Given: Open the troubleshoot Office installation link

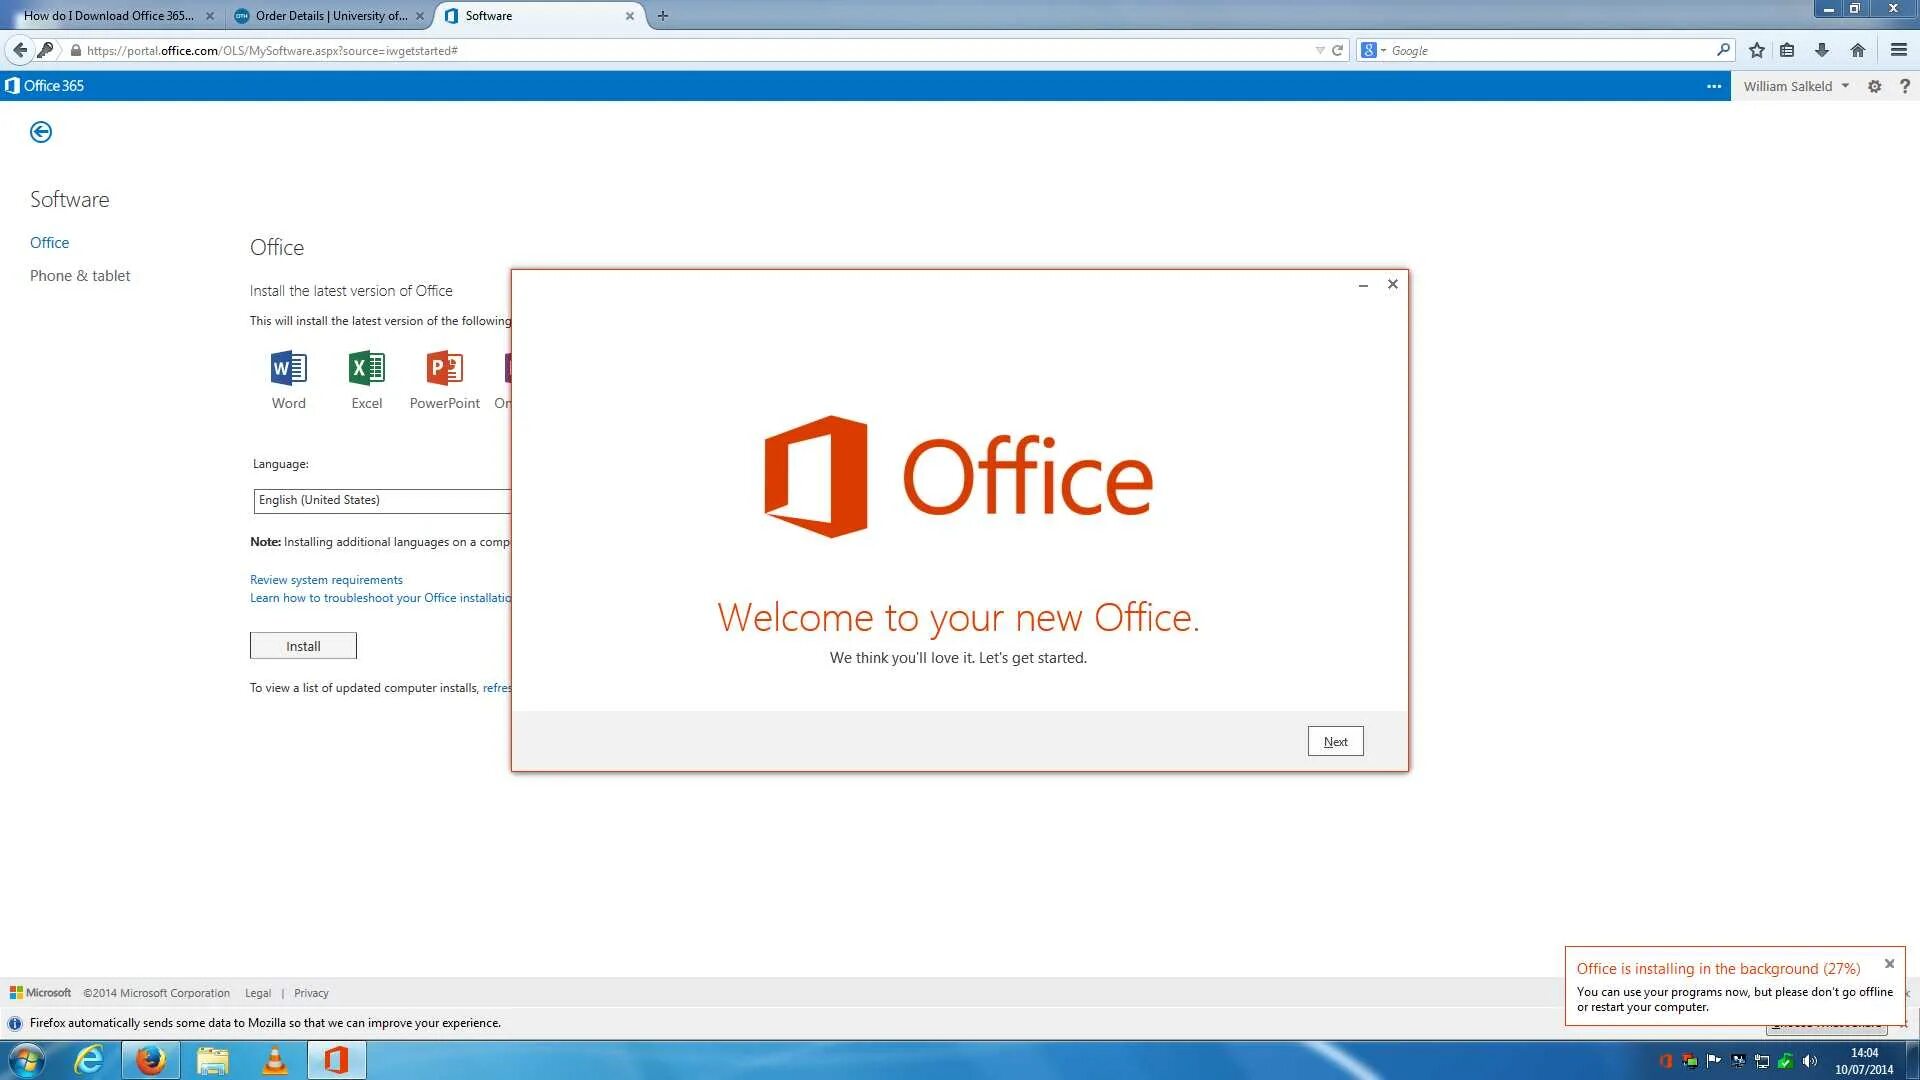Looking at the screenshot, I should 380,598.
